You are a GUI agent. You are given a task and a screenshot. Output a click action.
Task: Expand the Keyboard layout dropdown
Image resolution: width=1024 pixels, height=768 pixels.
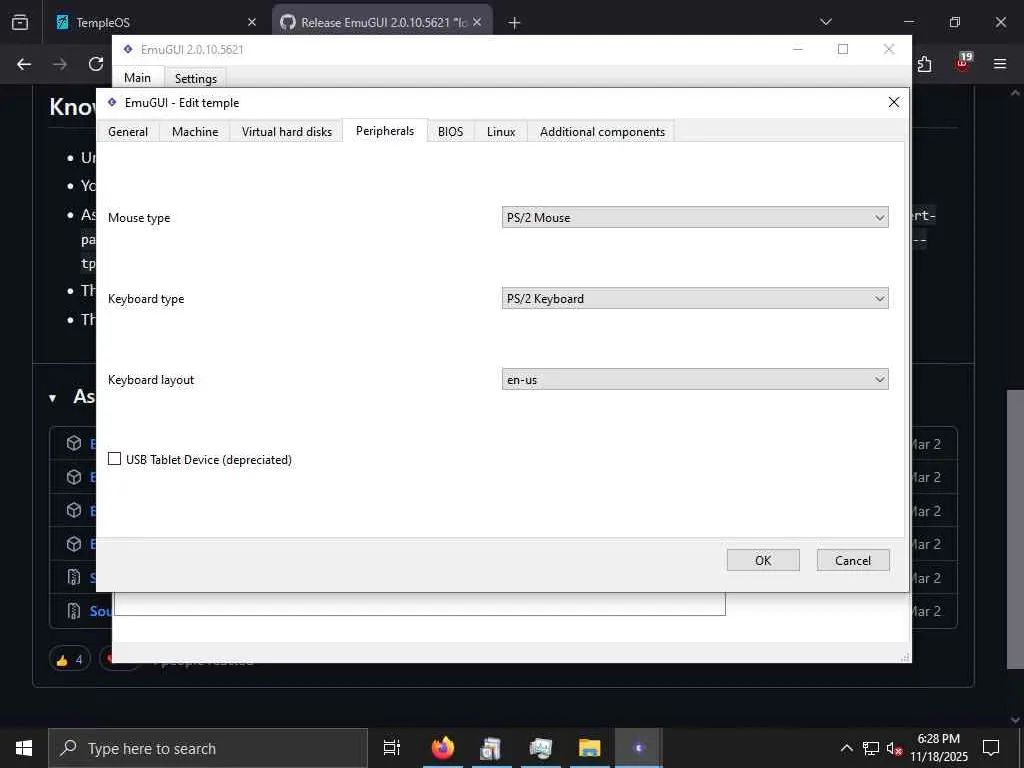(695, 379)
